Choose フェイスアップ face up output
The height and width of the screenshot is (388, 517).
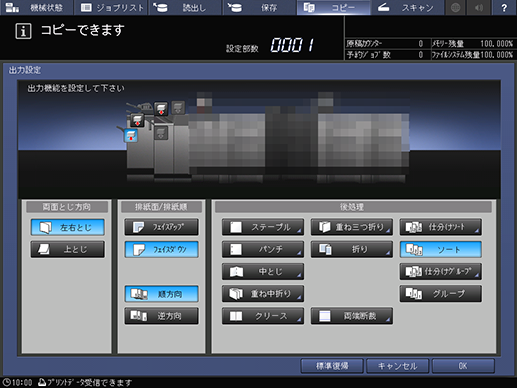tap(162, 227)
